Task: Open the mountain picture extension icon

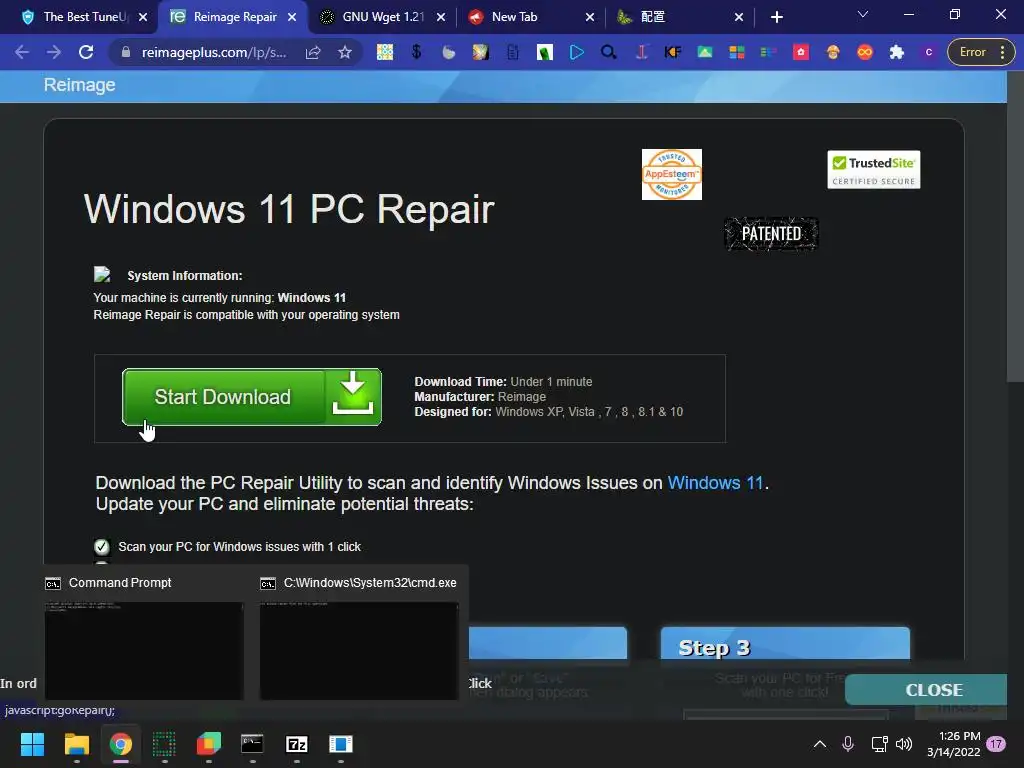Action: (x=705, y=52)
